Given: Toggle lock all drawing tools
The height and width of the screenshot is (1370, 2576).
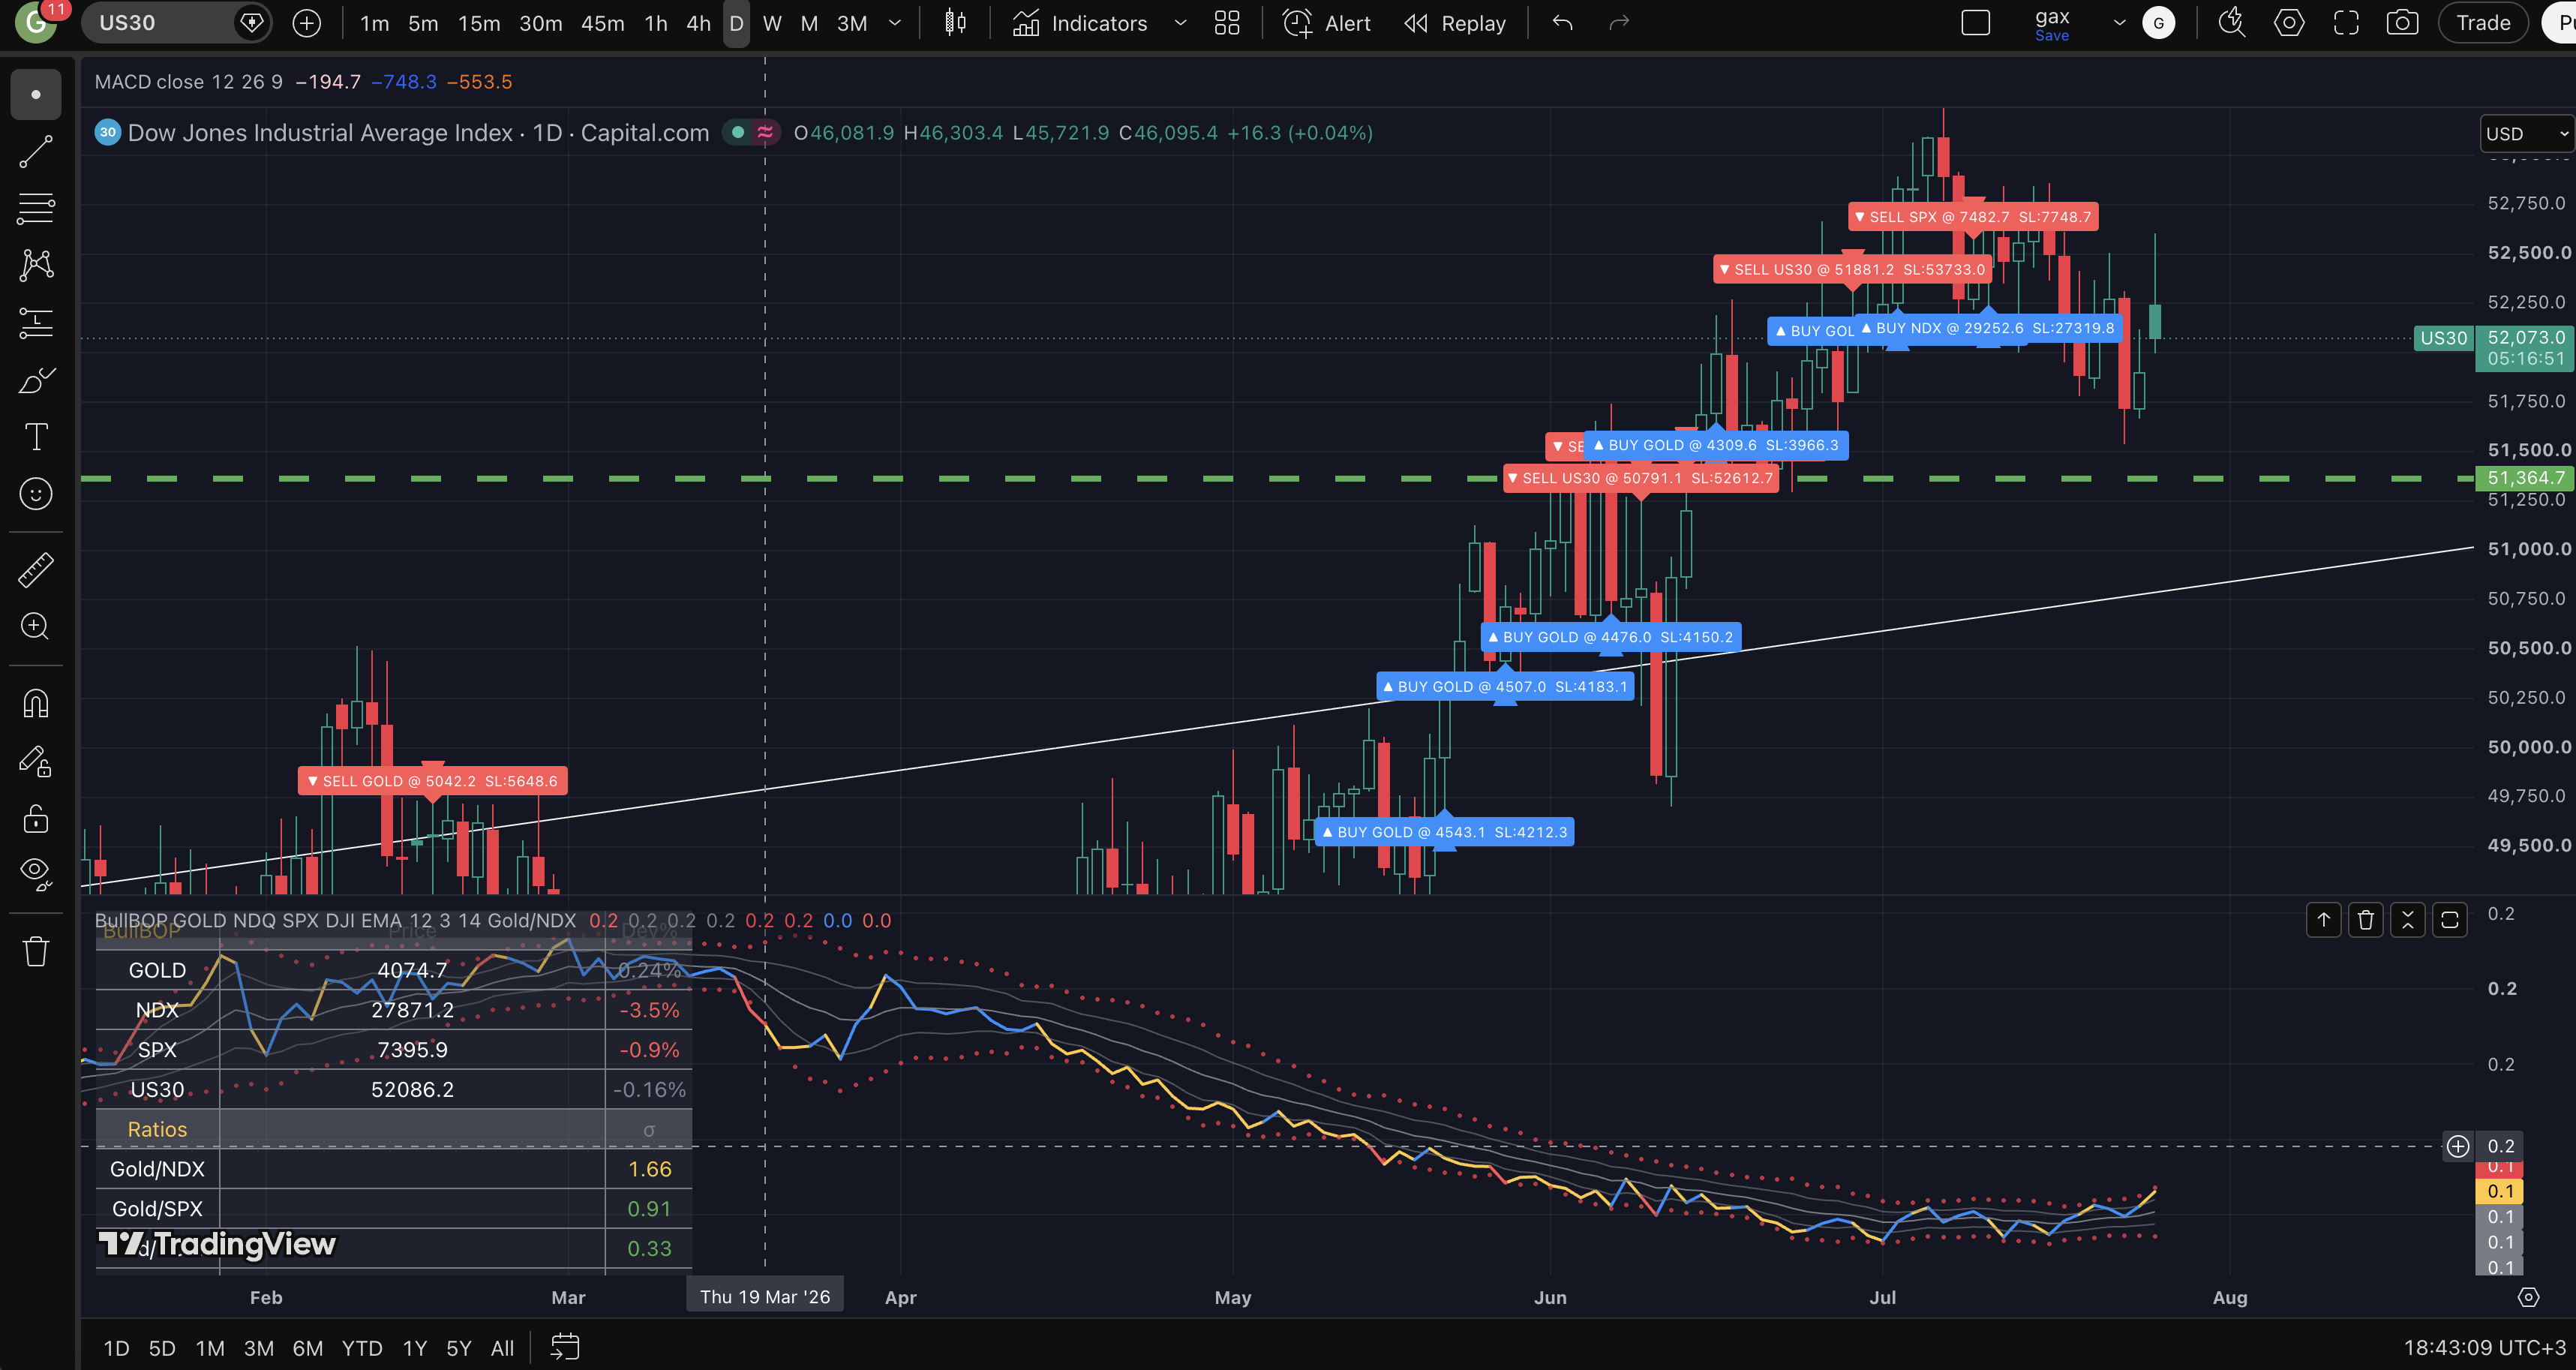Looking at the screenshot, I should pos(36,819).
